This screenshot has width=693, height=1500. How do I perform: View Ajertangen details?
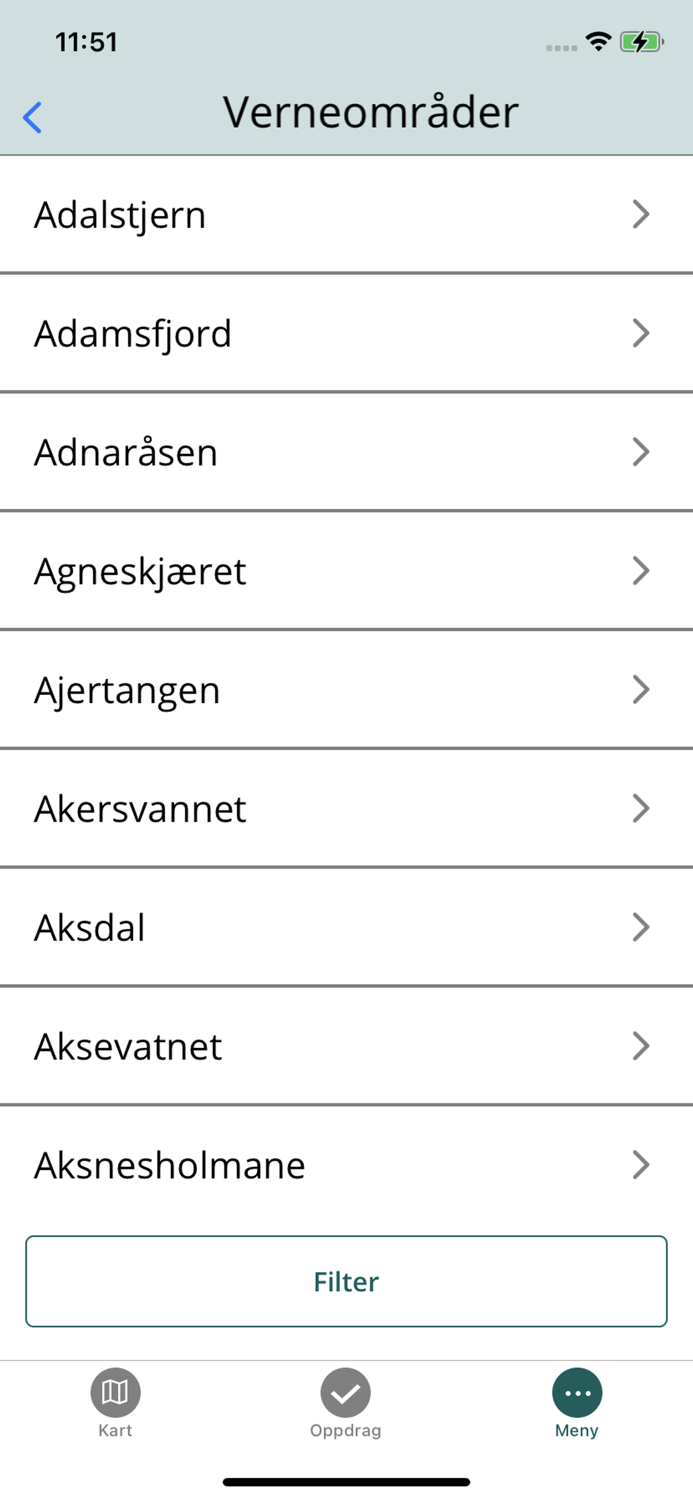click(x=346, y=689)
